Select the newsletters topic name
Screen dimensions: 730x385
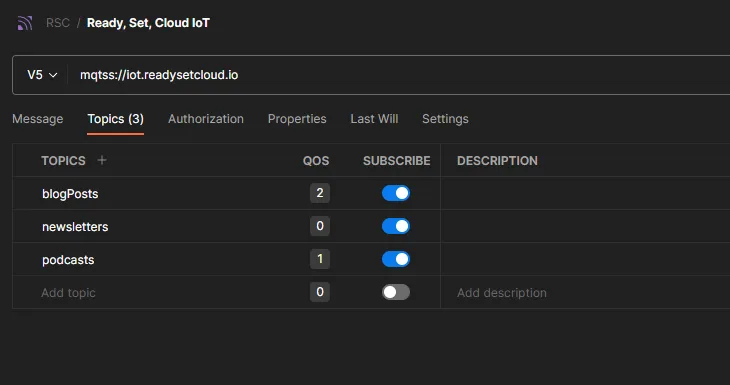(x=75, y=227)
